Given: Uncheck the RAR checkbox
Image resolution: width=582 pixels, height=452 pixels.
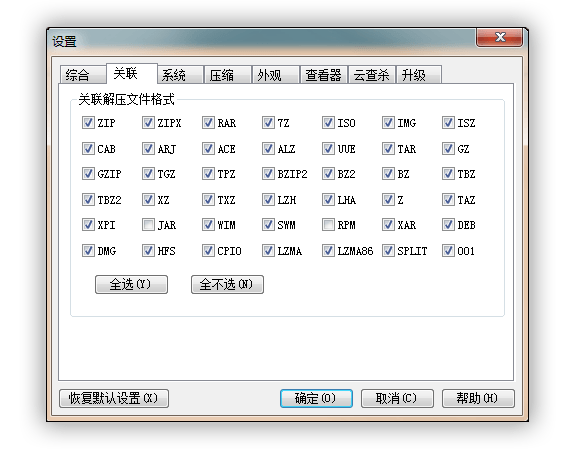Looking at the screenshot, I should [x=208, y=123].
